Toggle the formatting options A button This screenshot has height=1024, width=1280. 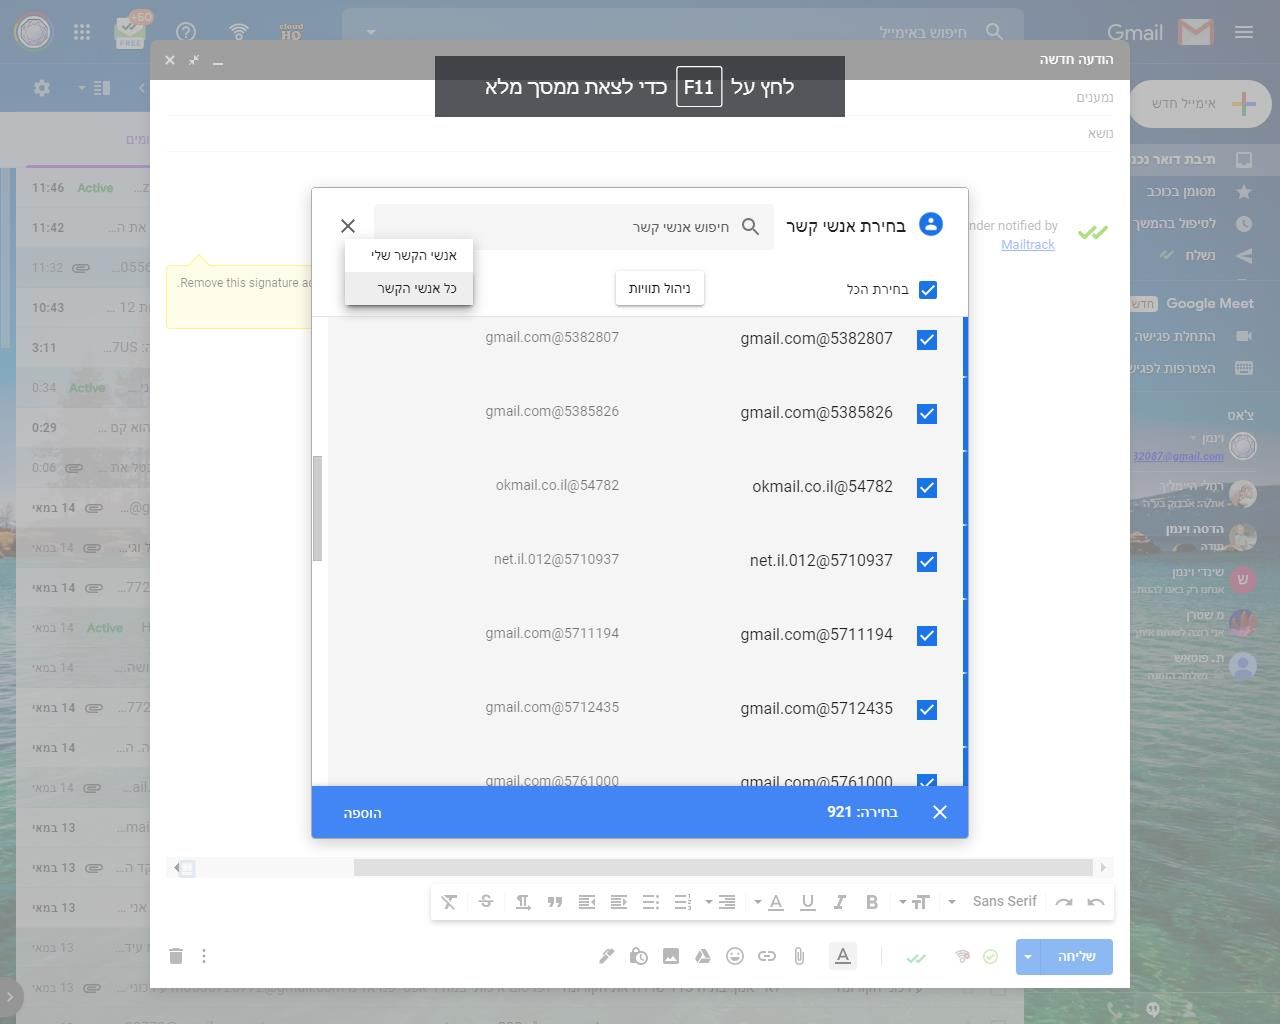(843, 956)
